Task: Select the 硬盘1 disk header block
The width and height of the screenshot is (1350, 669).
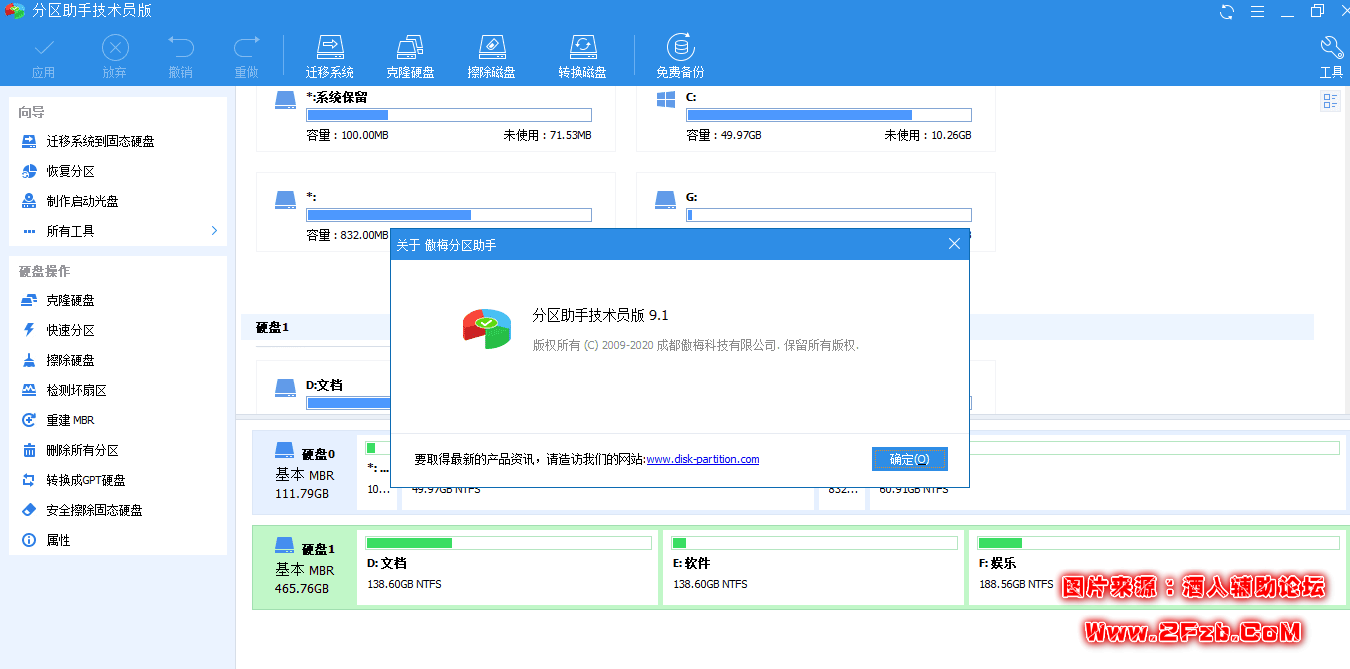Action: coord(304,567)
